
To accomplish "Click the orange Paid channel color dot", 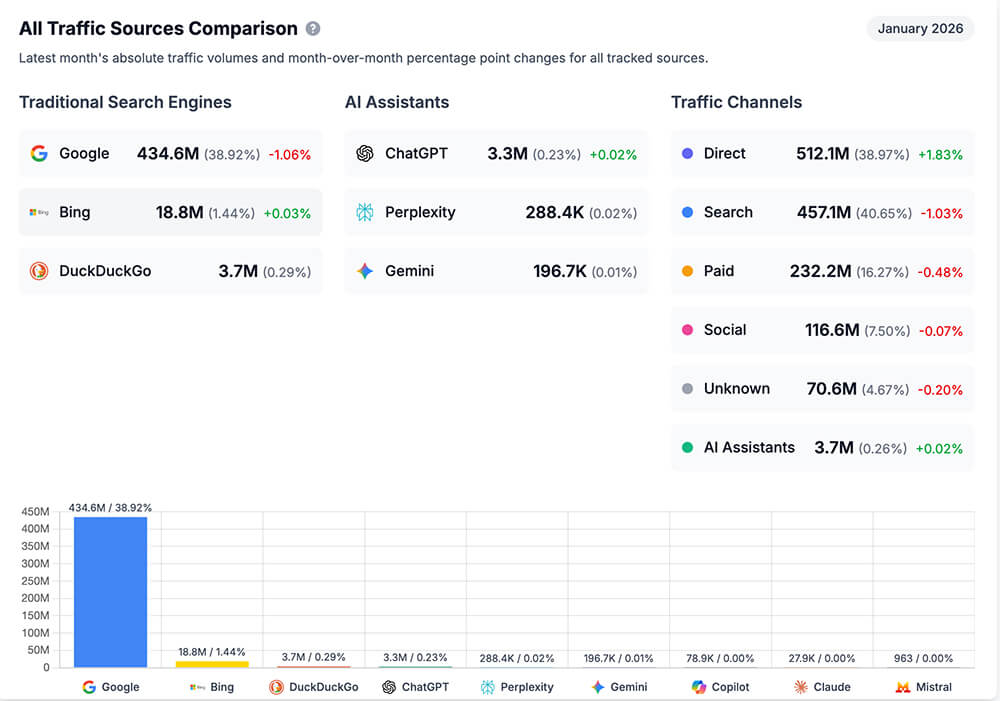I will click(687, 271).
